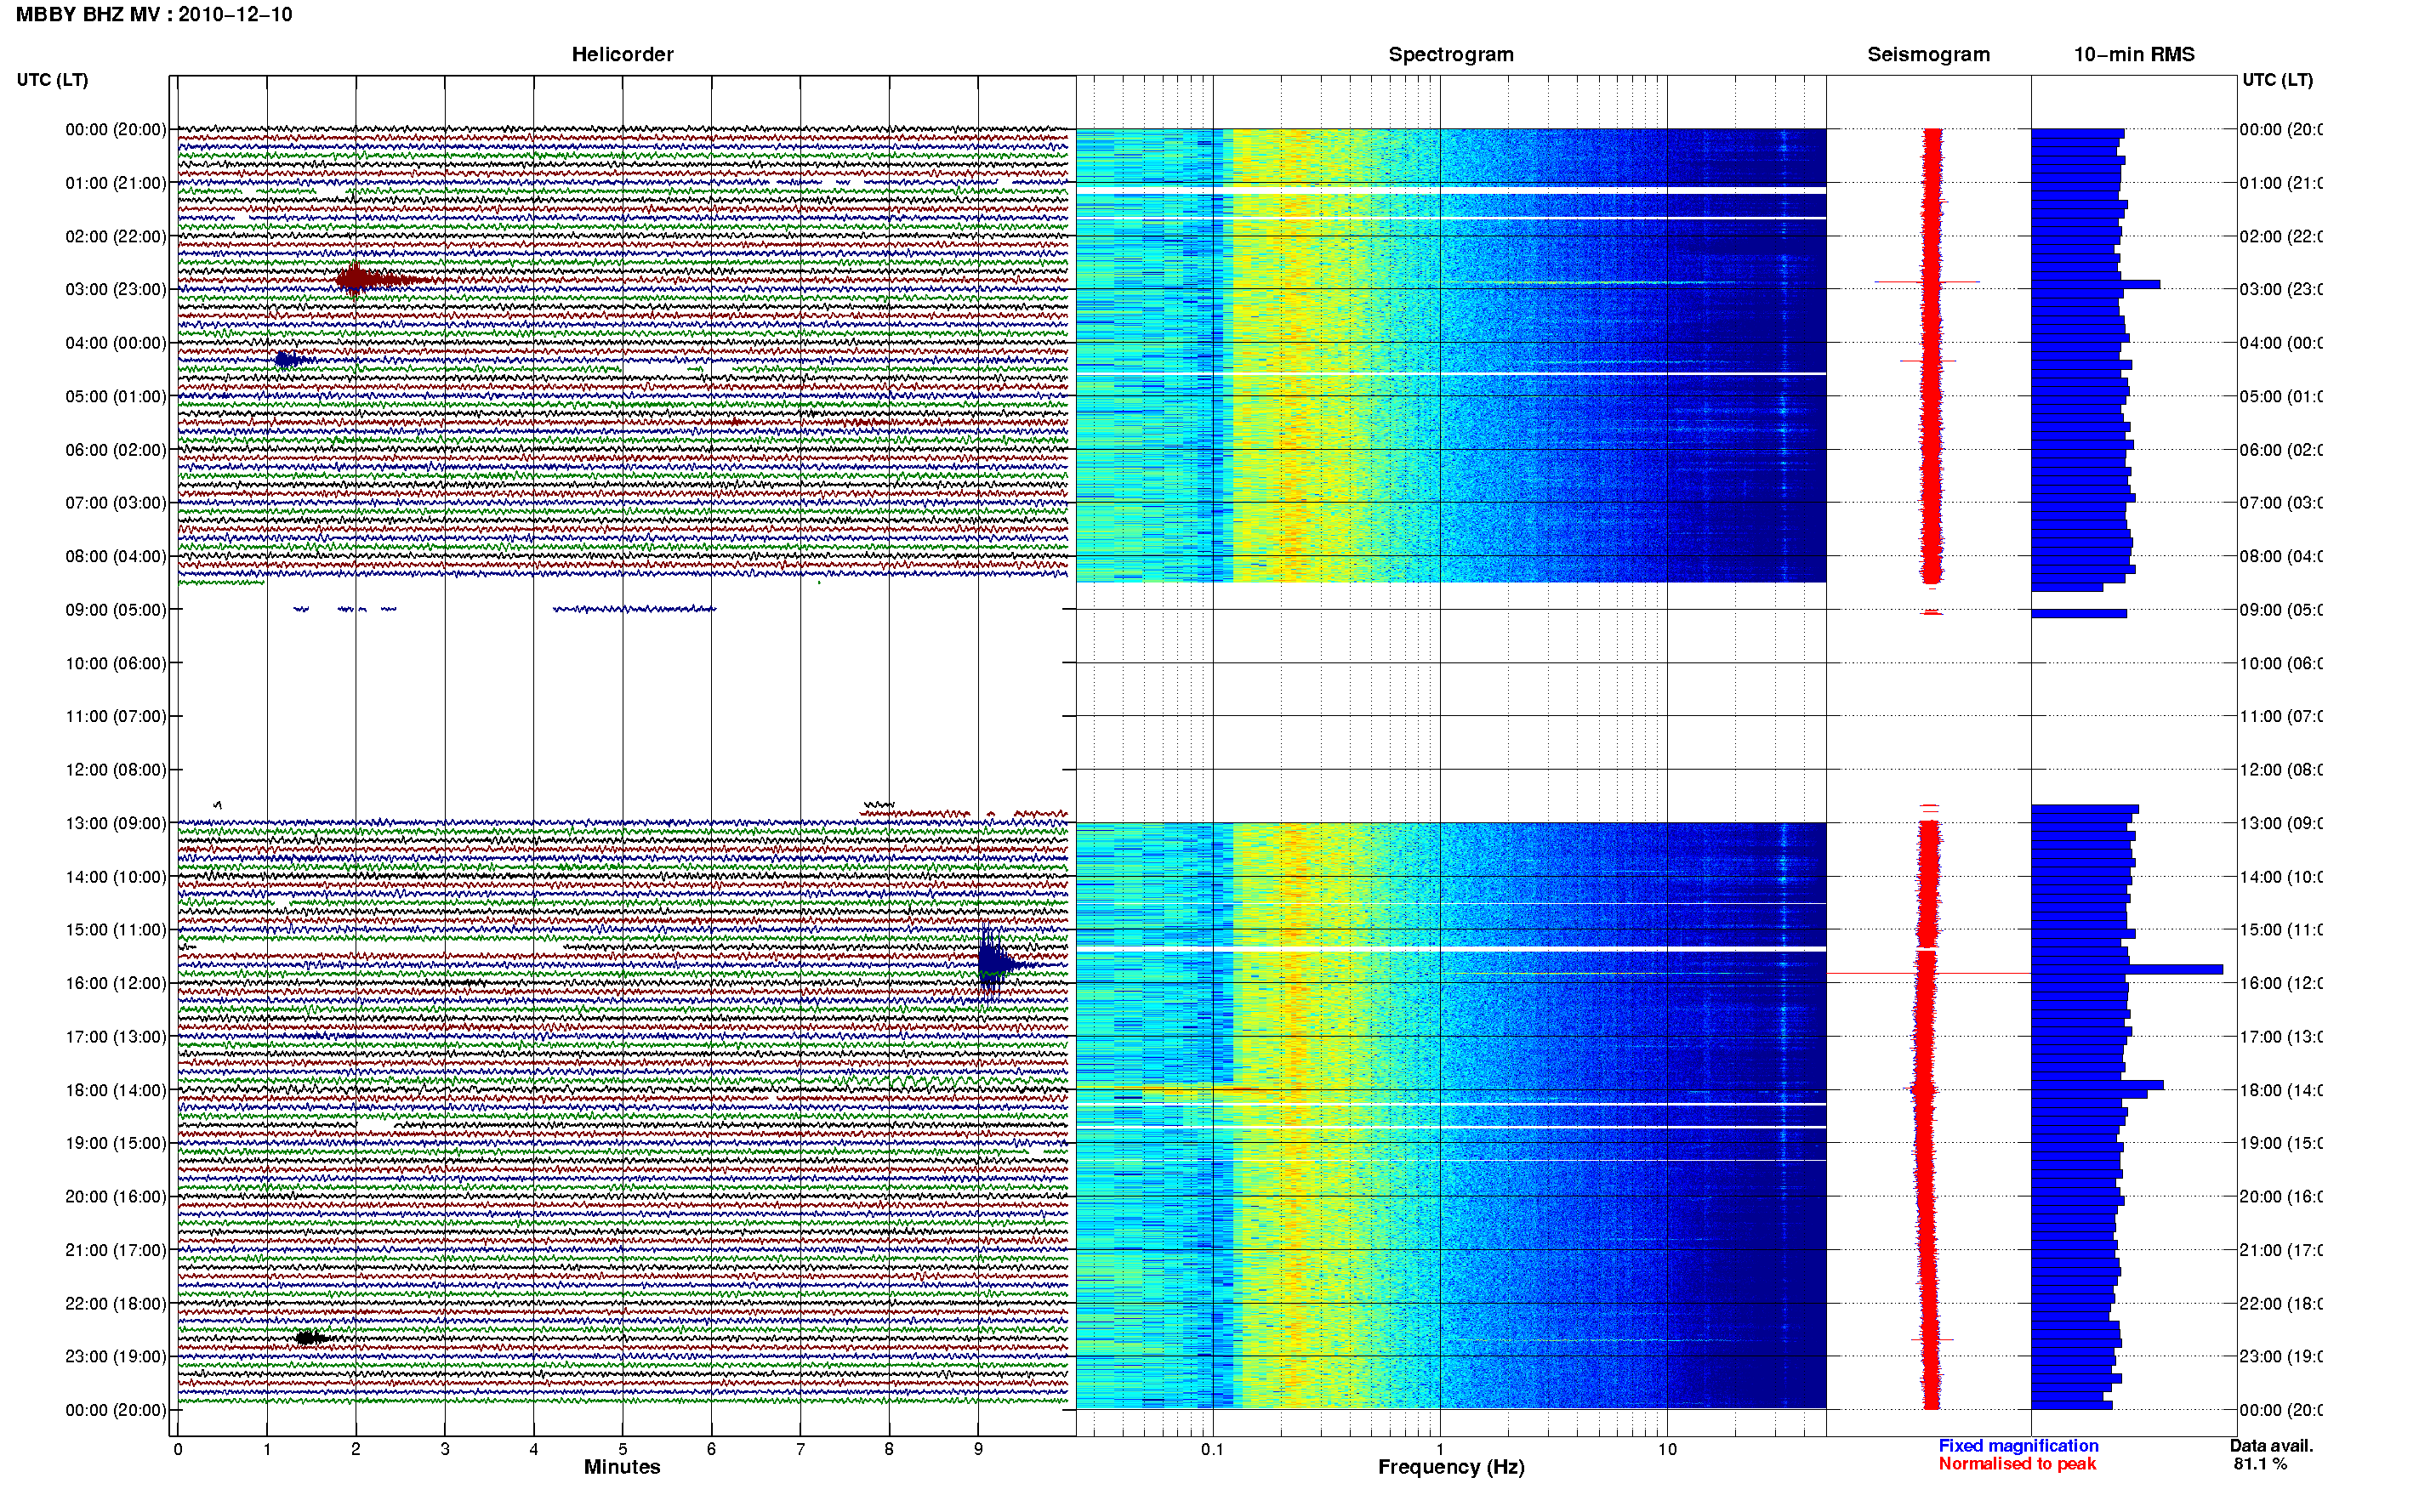The width and height of the screenshot is (2419, 1512).
Task: Select the "0.1" tick on the frequency axis
Action: [1212, 1449]
